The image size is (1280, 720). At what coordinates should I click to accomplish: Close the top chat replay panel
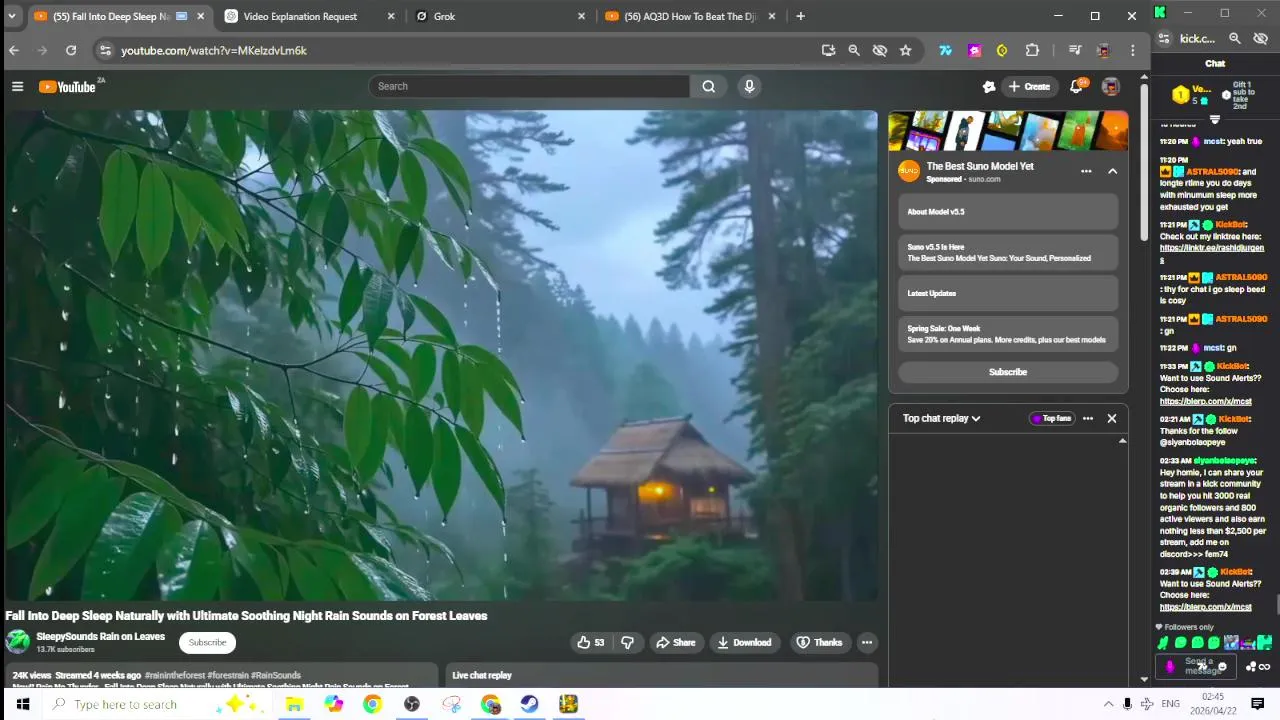[x=1112, y=418]
